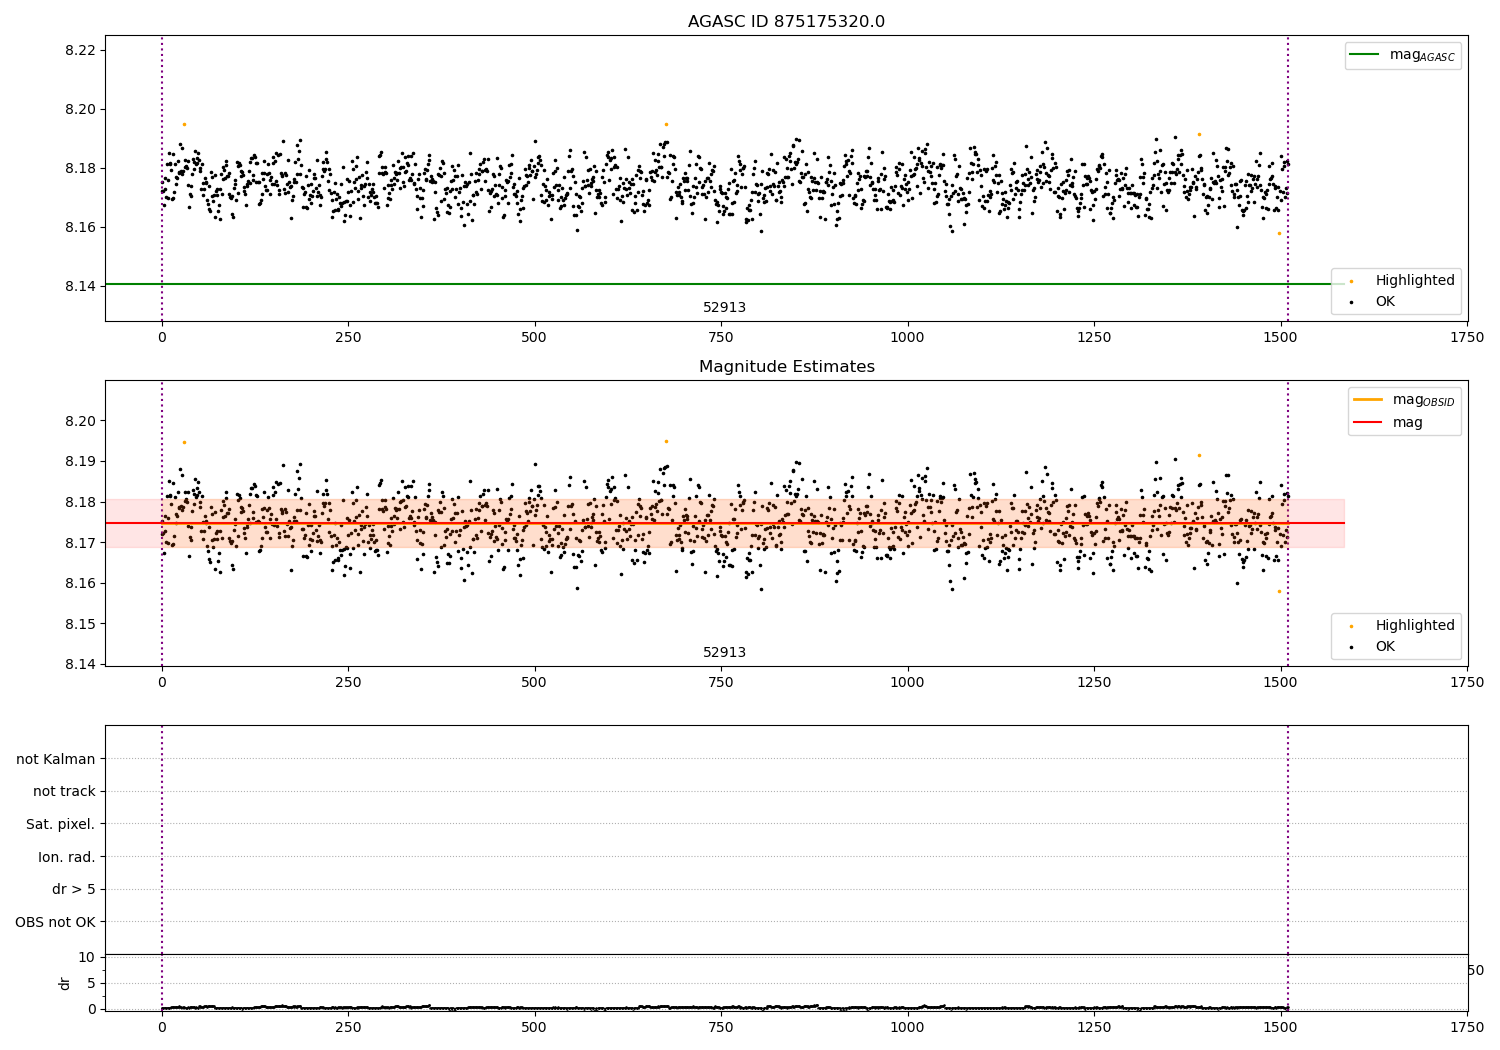The image size is (1500, 1050).
Task: Click the red 'mag' legend entry
Action: click(1388, 423)
